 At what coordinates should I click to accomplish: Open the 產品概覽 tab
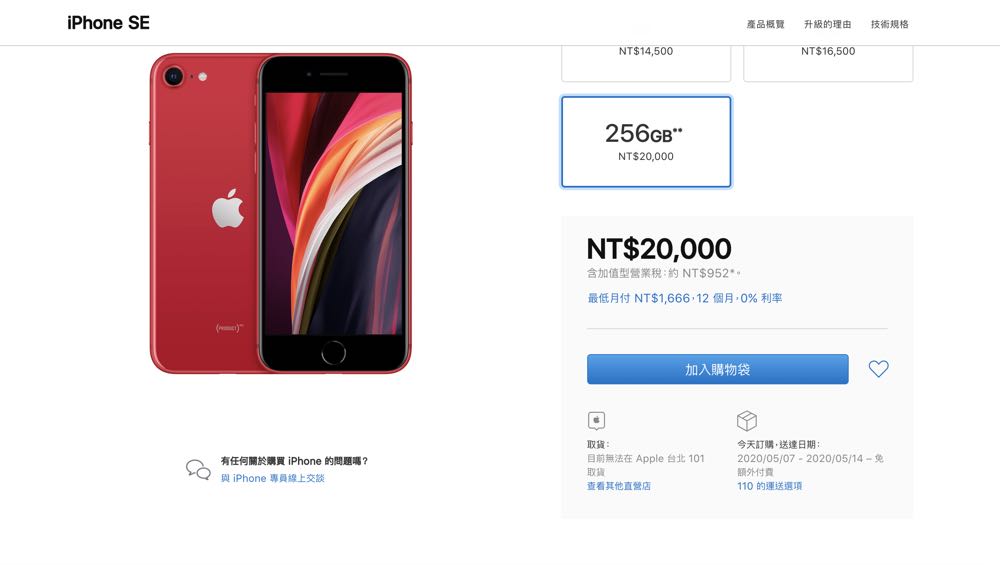pos(765,24)
